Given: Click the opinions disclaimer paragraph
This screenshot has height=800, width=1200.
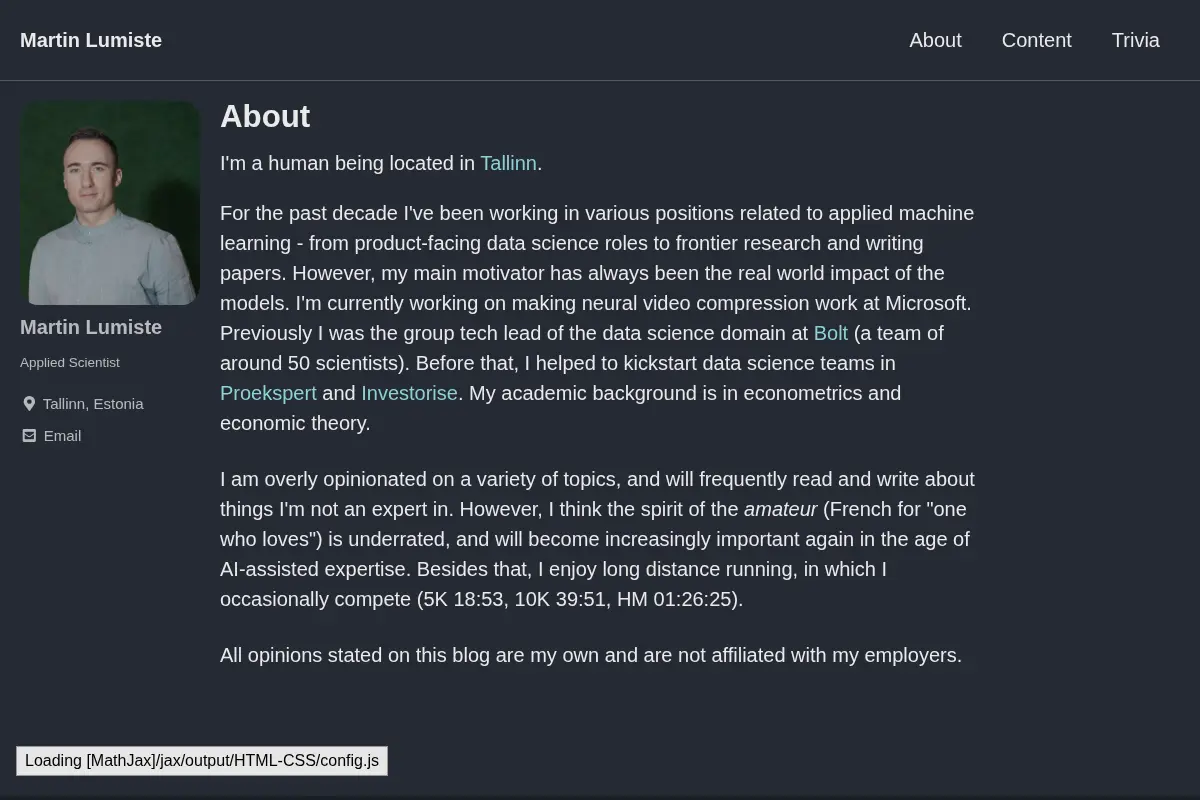Looking at the screenshot, I should click(591, 655).
